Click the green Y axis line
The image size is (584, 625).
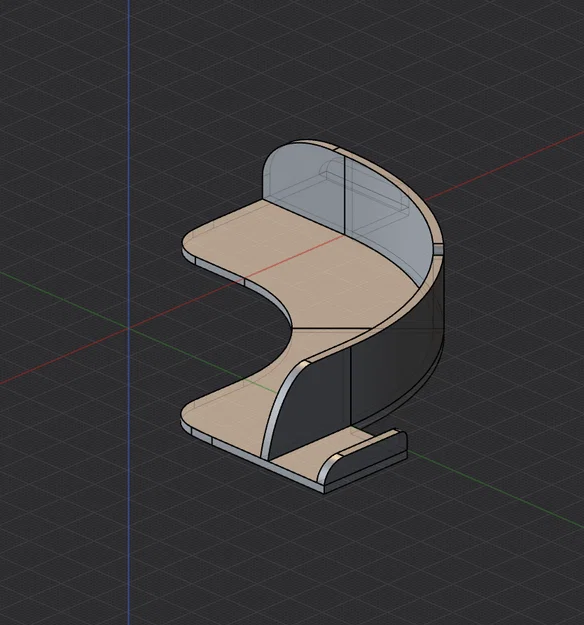pyautogui.click(x=64, y=299)
